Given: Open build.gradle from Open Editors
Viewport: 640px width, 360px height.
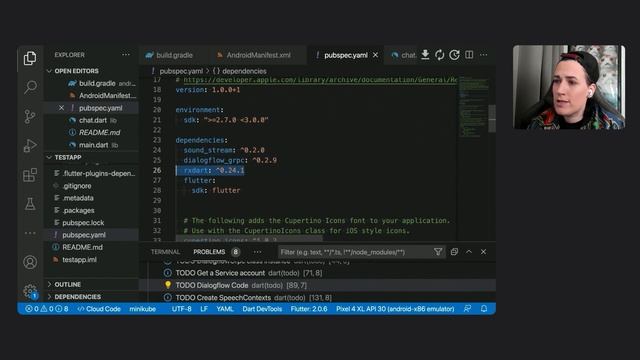Looking at the screenshot, I should tap(97, 83).
